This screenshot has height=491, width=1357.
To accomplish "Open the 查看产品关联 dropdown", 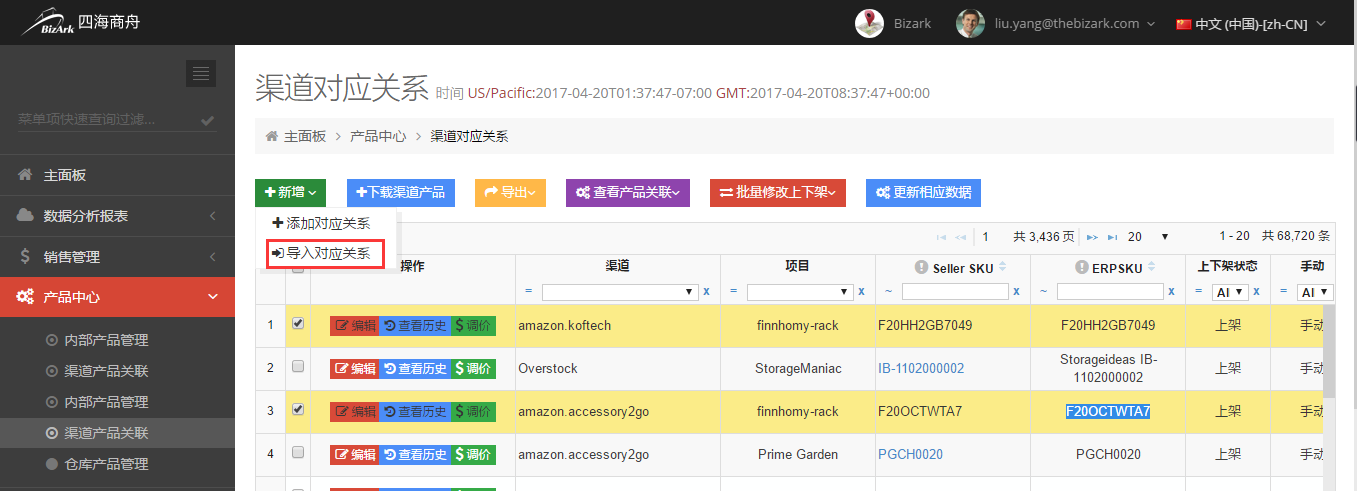I will (x=628, y=193).
